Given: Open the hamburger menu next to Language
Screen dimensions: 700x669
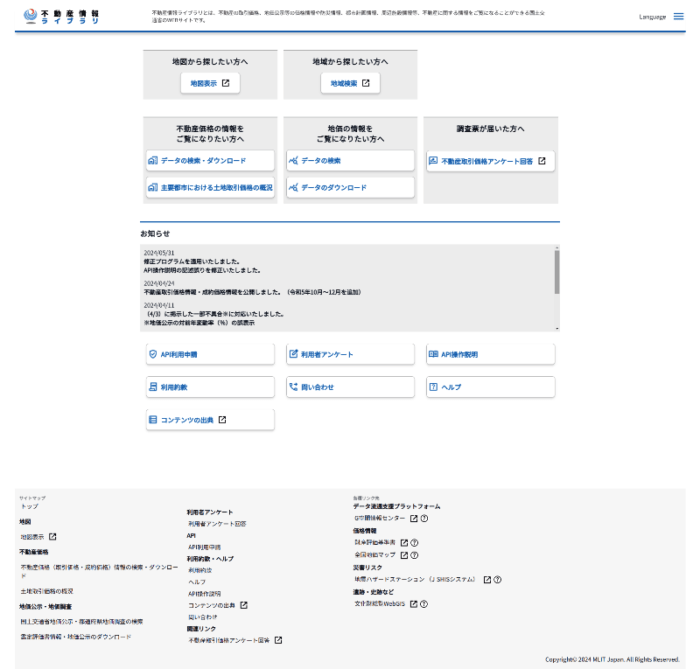Looking at the screenshot, I should (x=679, y=17).
